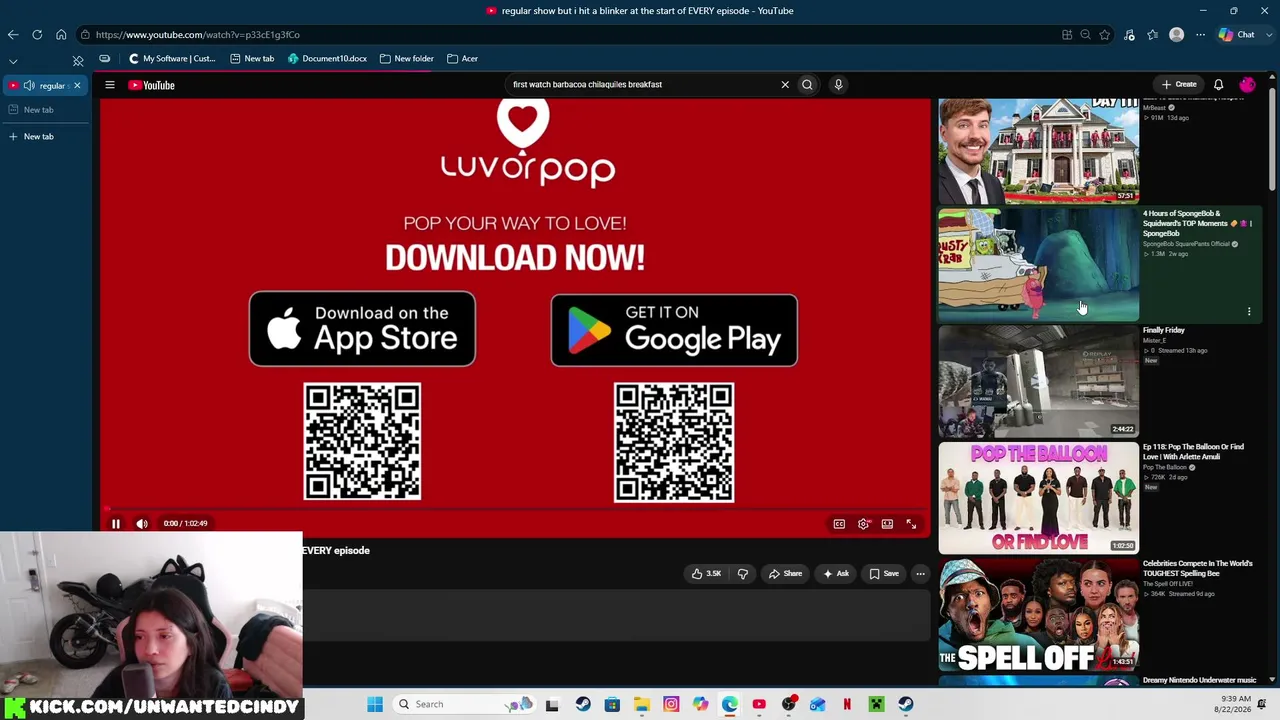Open the player settings gear
The image size is (1280, 720).
863,524
